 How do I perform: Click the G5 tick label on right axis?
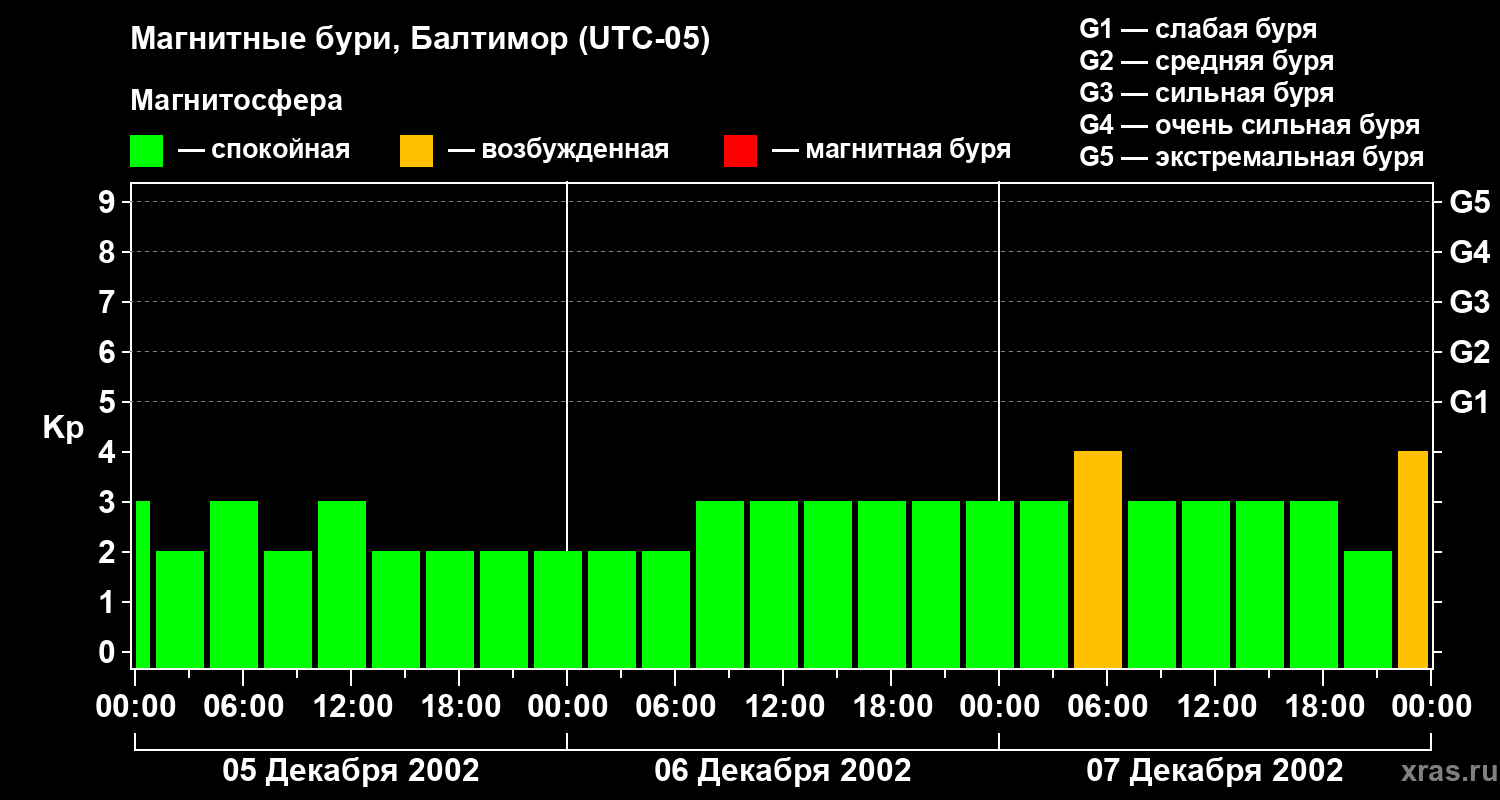tap(1469, 203)
